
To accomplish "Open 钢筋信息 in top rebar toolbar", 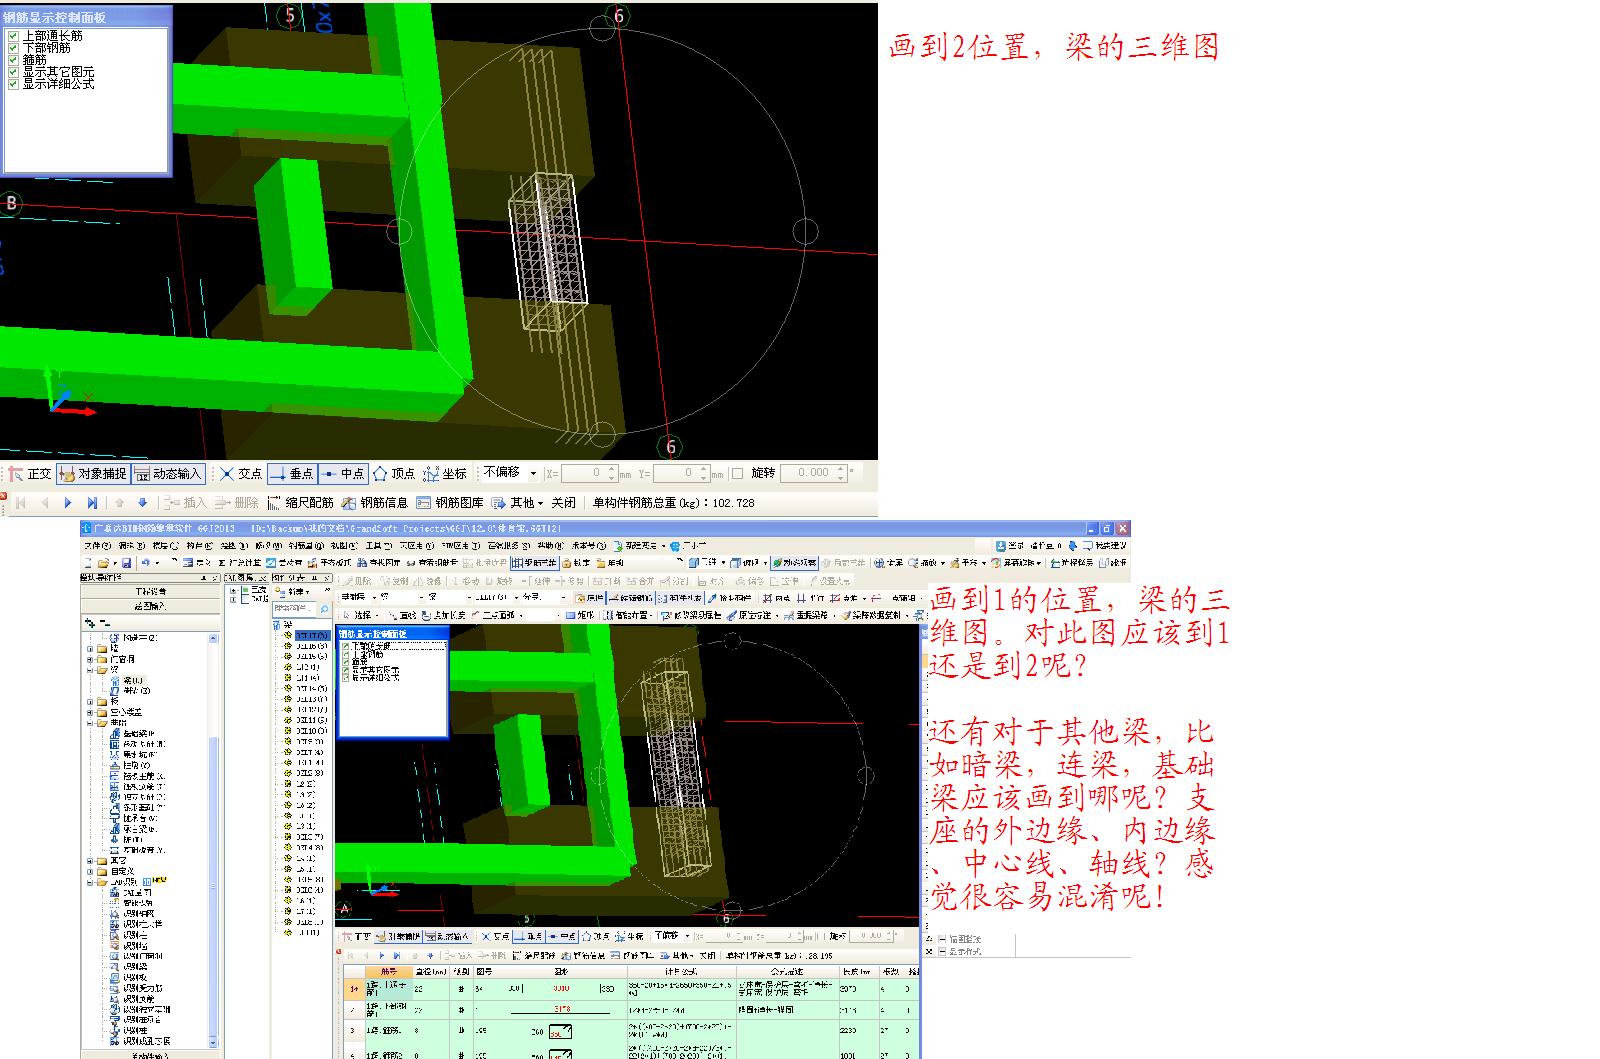I will coord(375,503).
